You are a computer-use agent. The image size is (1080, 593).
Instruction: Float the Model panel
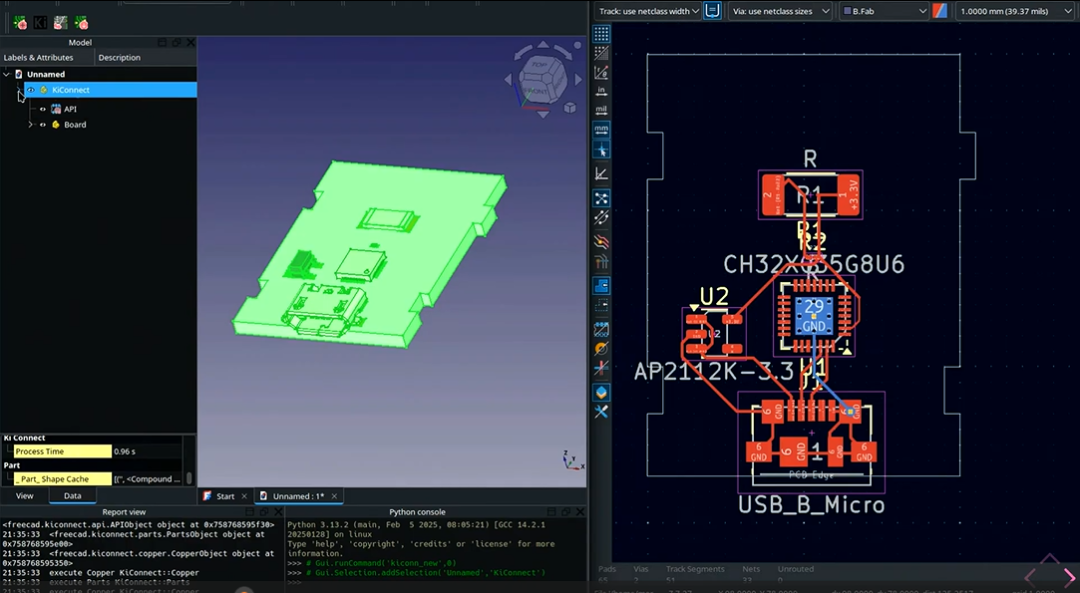[x=176, y=42]
